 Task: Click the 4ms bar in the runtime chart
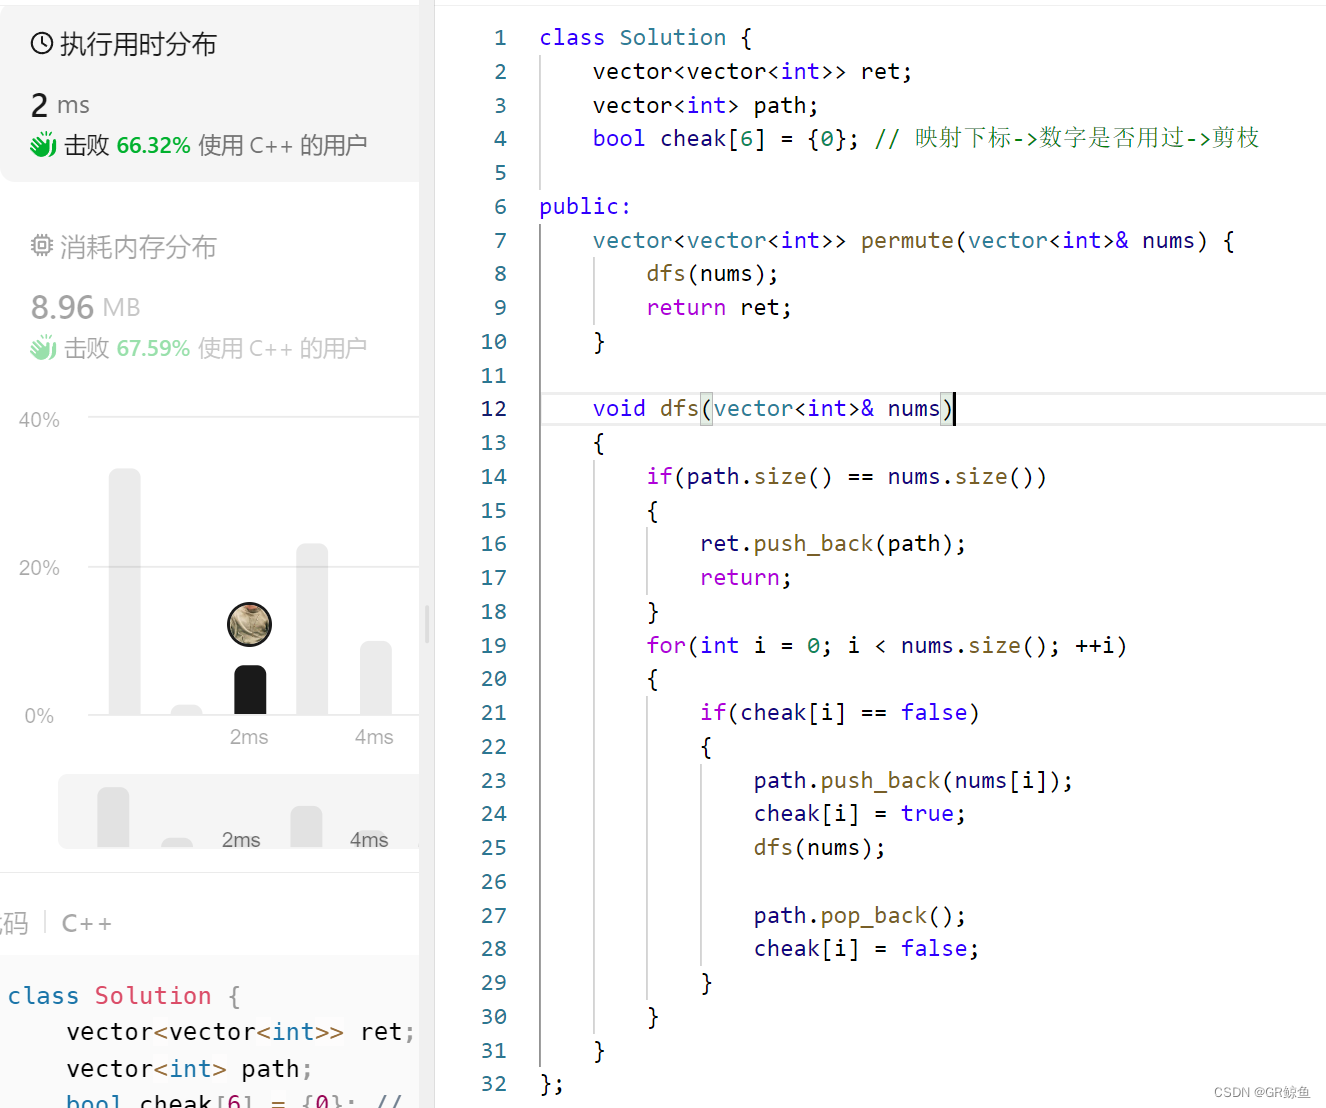376,678
